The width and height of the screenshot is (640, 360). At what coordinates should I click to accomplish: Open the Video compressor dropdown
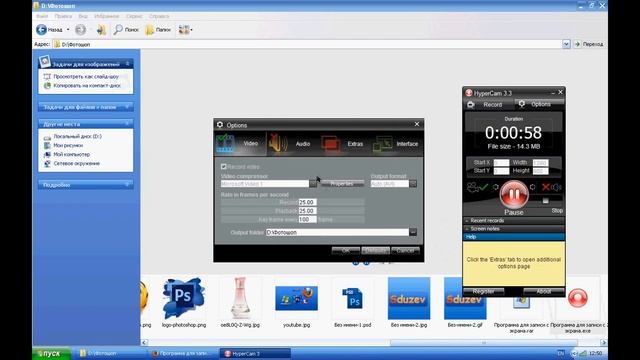click(x=313, y=184)
